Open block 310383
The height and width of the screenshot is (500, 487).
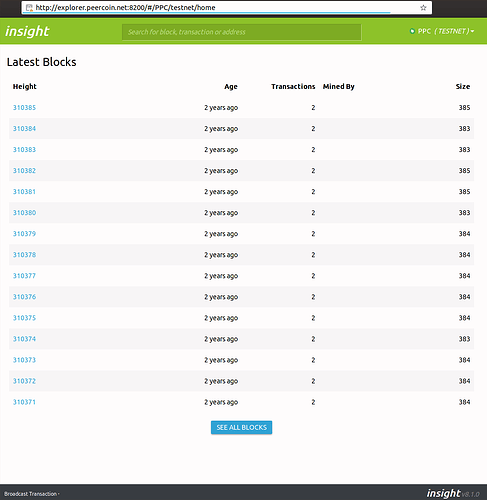(24, 150)
